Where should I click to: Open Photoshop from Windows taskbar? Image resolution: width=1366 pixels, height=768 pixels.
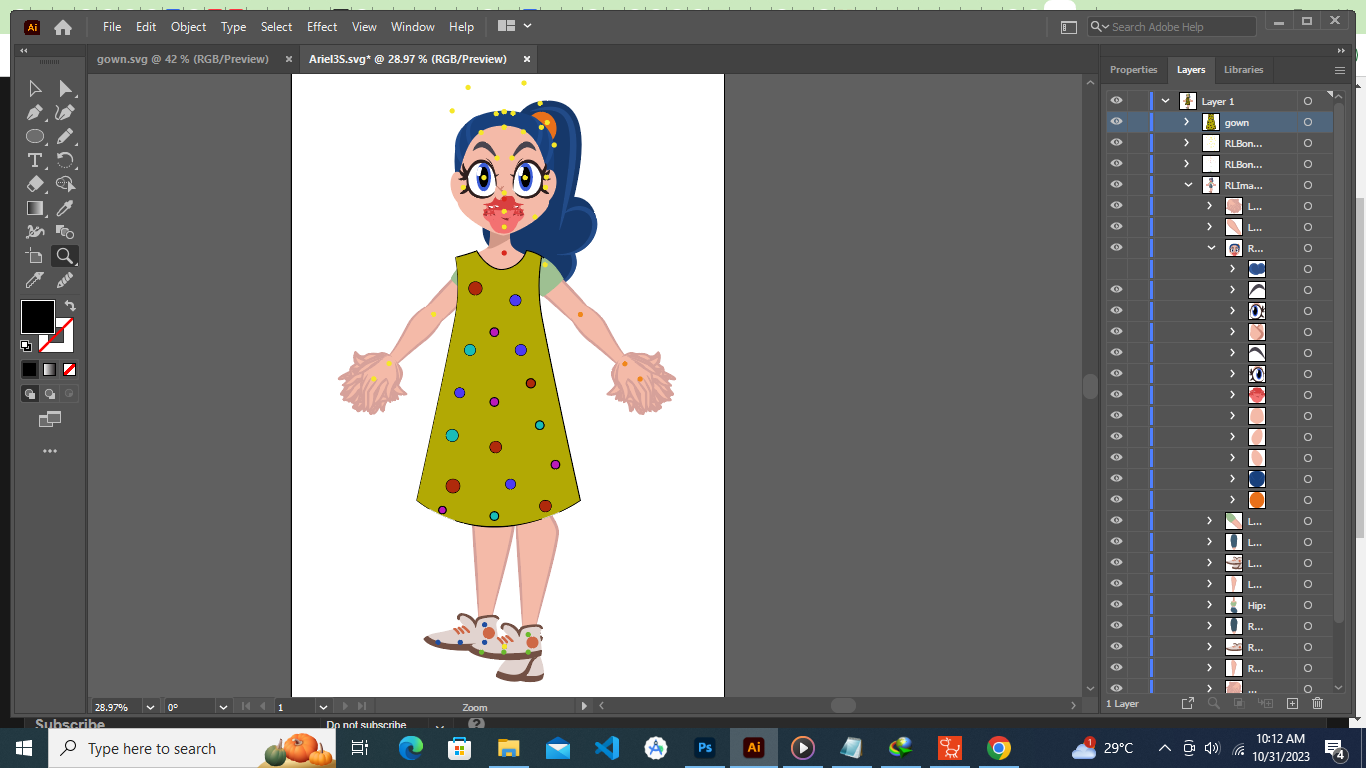[x=705, y=748]
